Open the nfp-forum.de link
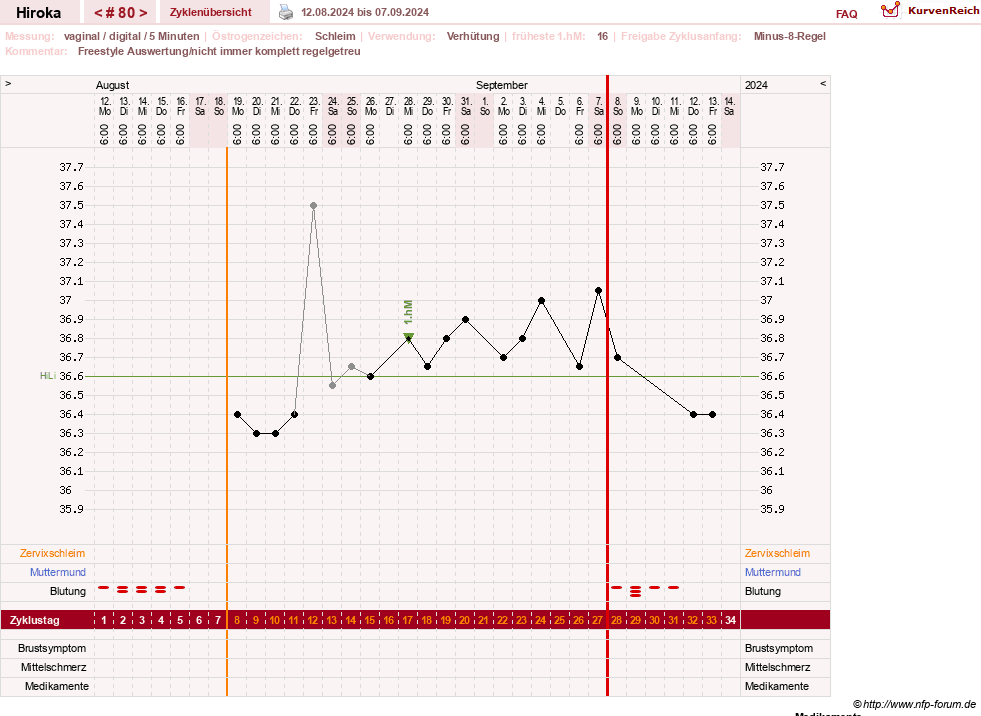The width and height of the screenshot is (981, 716). (914, 704)
